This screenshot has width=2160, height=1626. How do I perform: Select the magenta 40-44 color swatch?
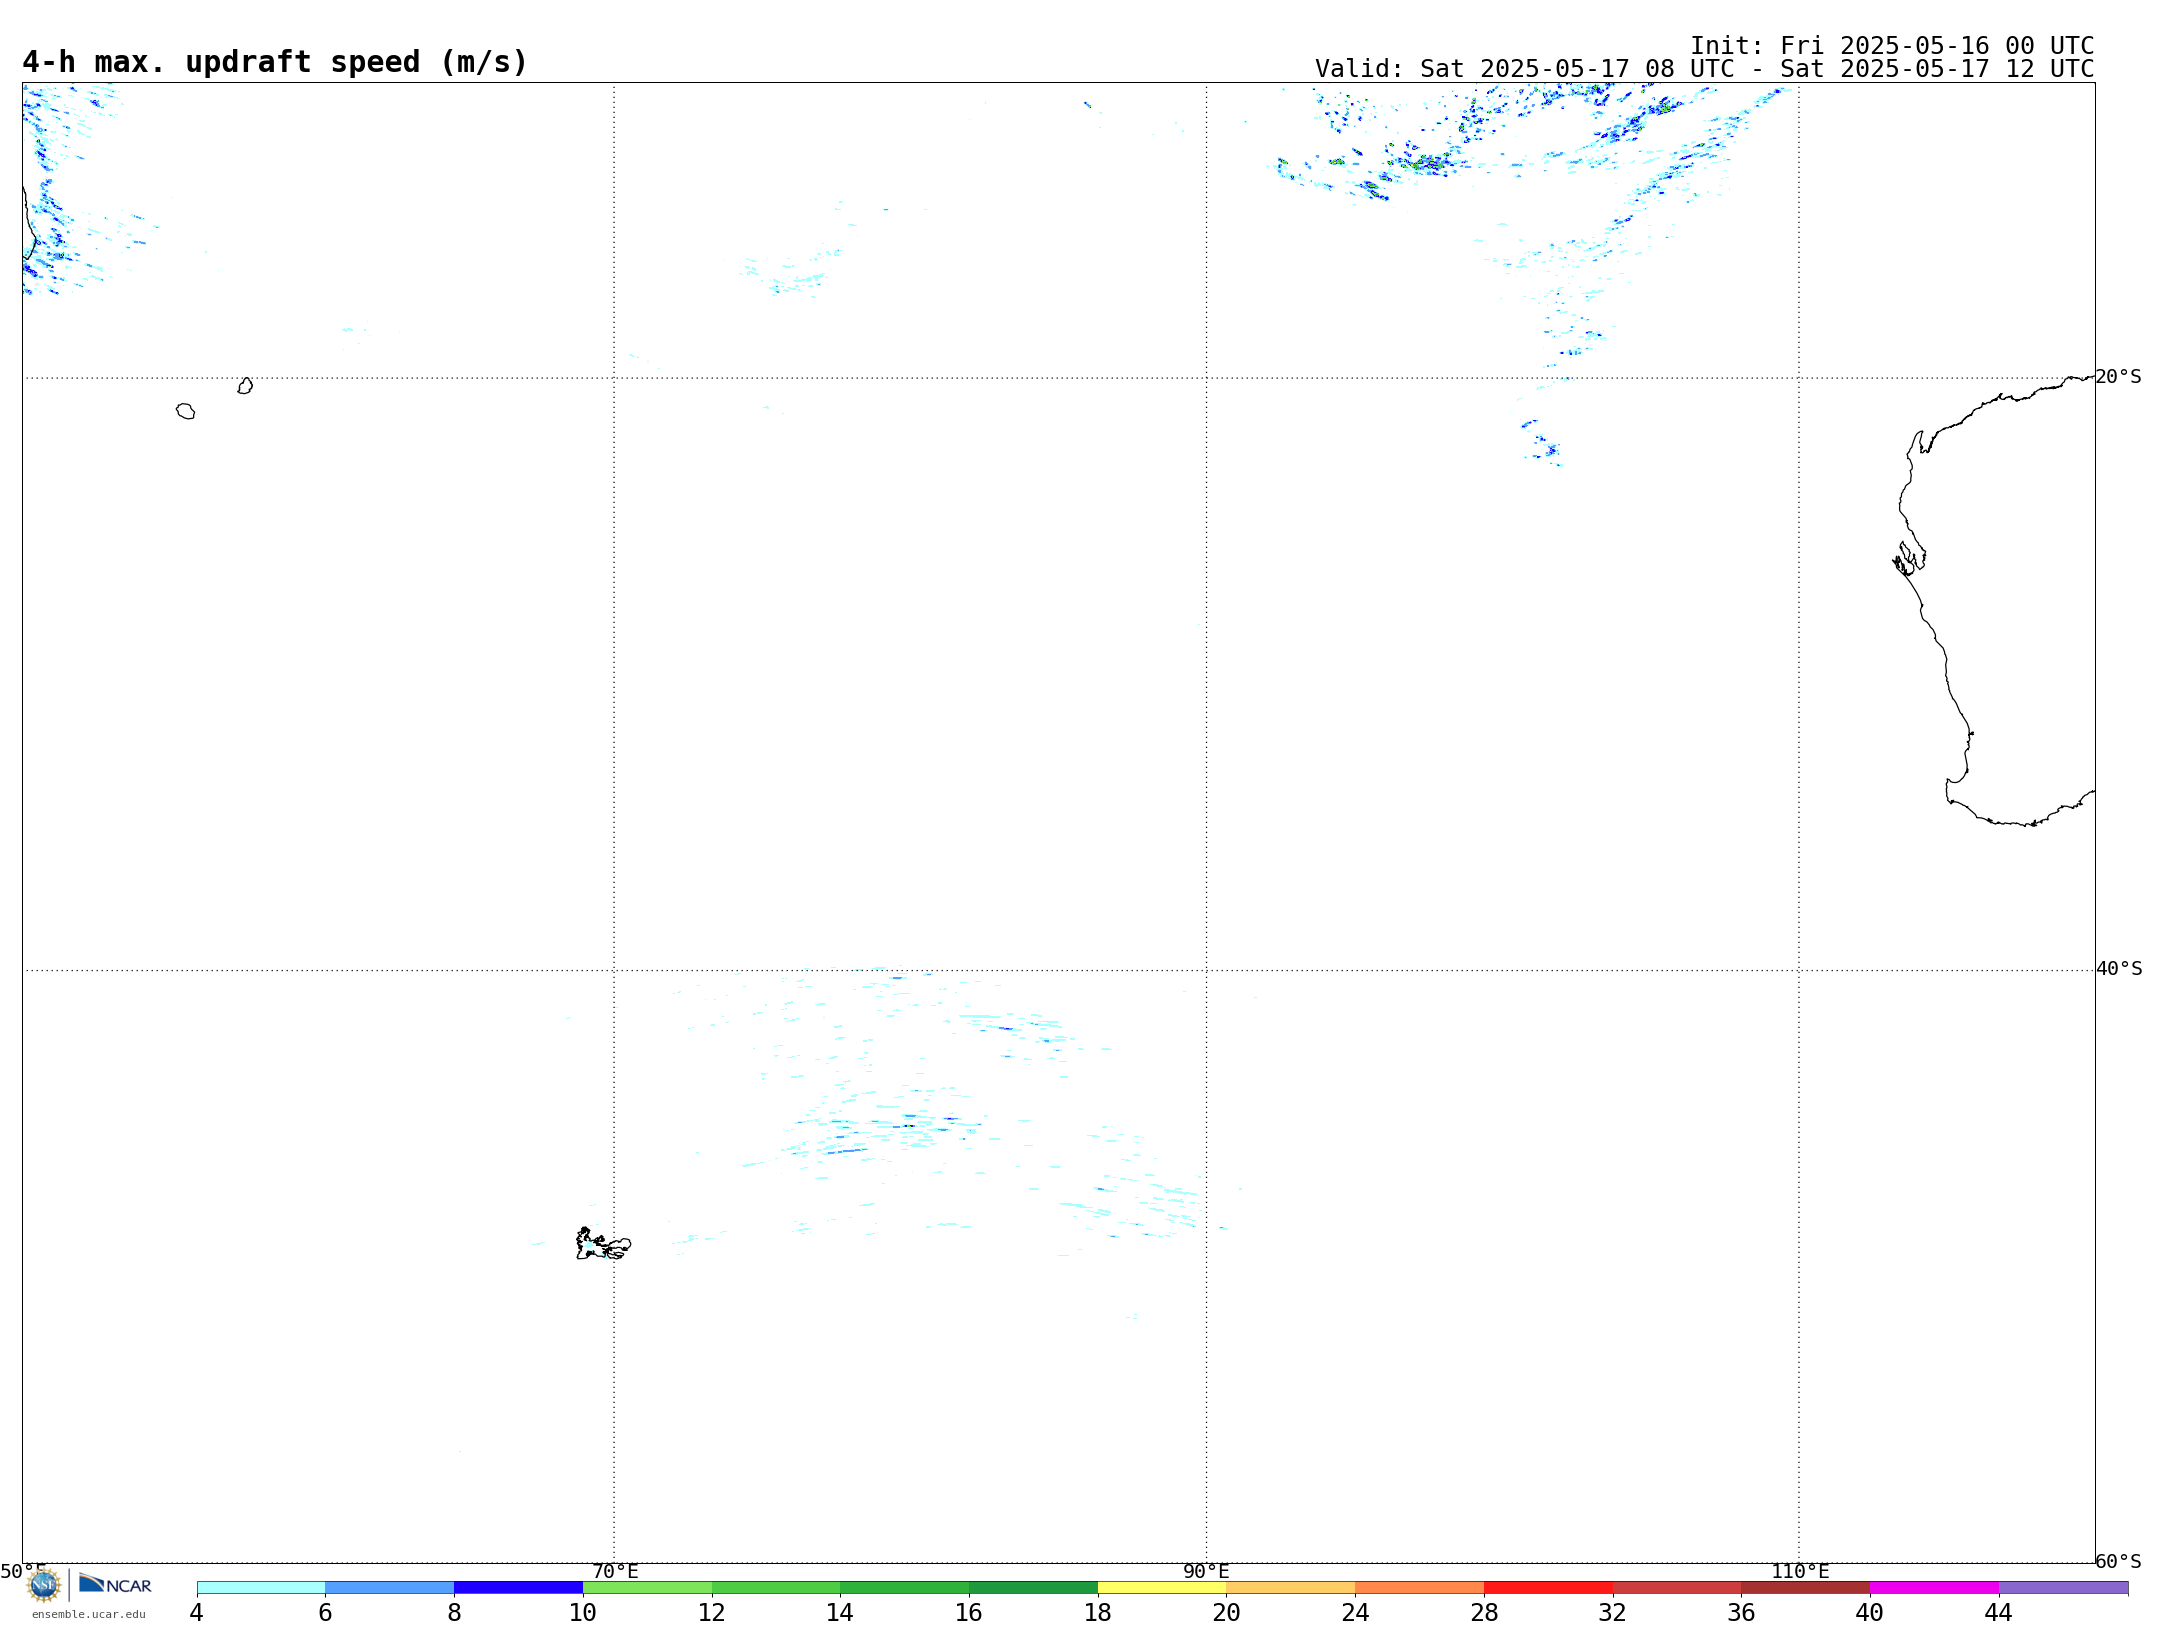[1934, 1588]
